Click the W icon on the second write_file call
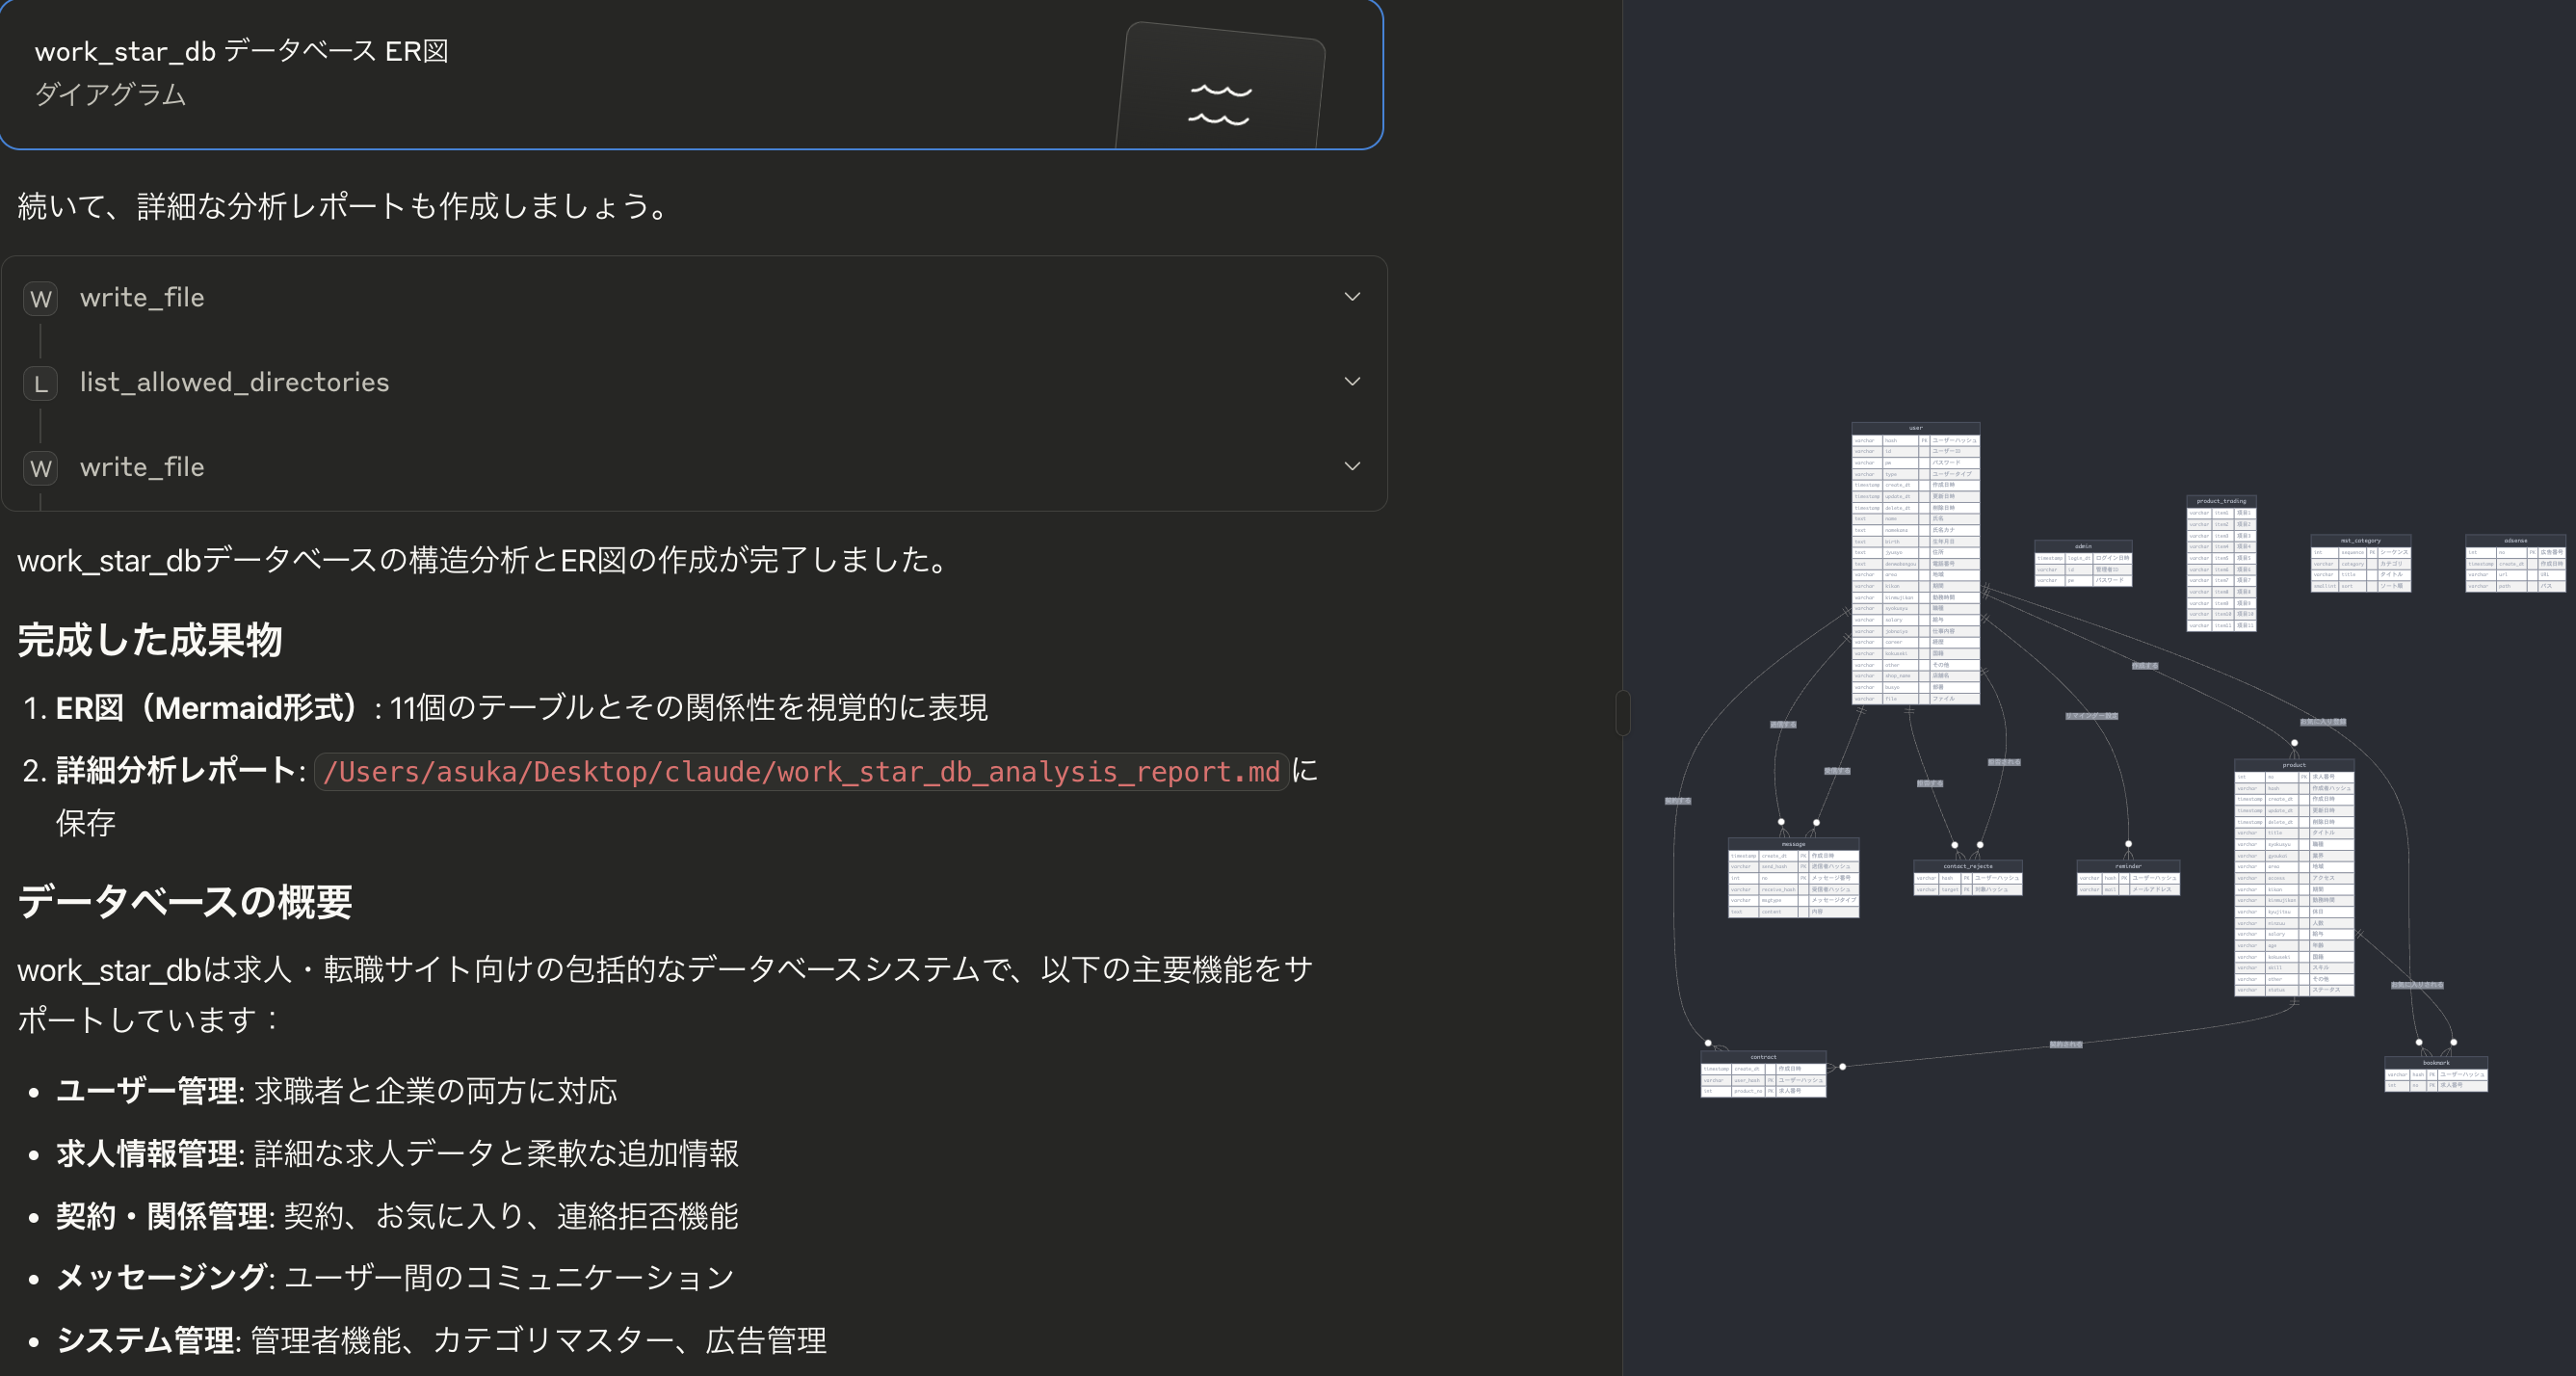The width and height of the screenshot is (2576, 1376). [x=40, y=467]
